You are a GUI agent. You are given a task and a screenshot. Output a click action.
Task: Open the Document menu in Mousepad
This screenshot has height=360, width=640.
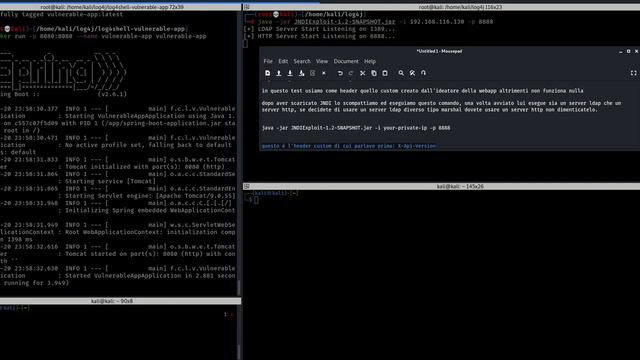pos(346,61)
